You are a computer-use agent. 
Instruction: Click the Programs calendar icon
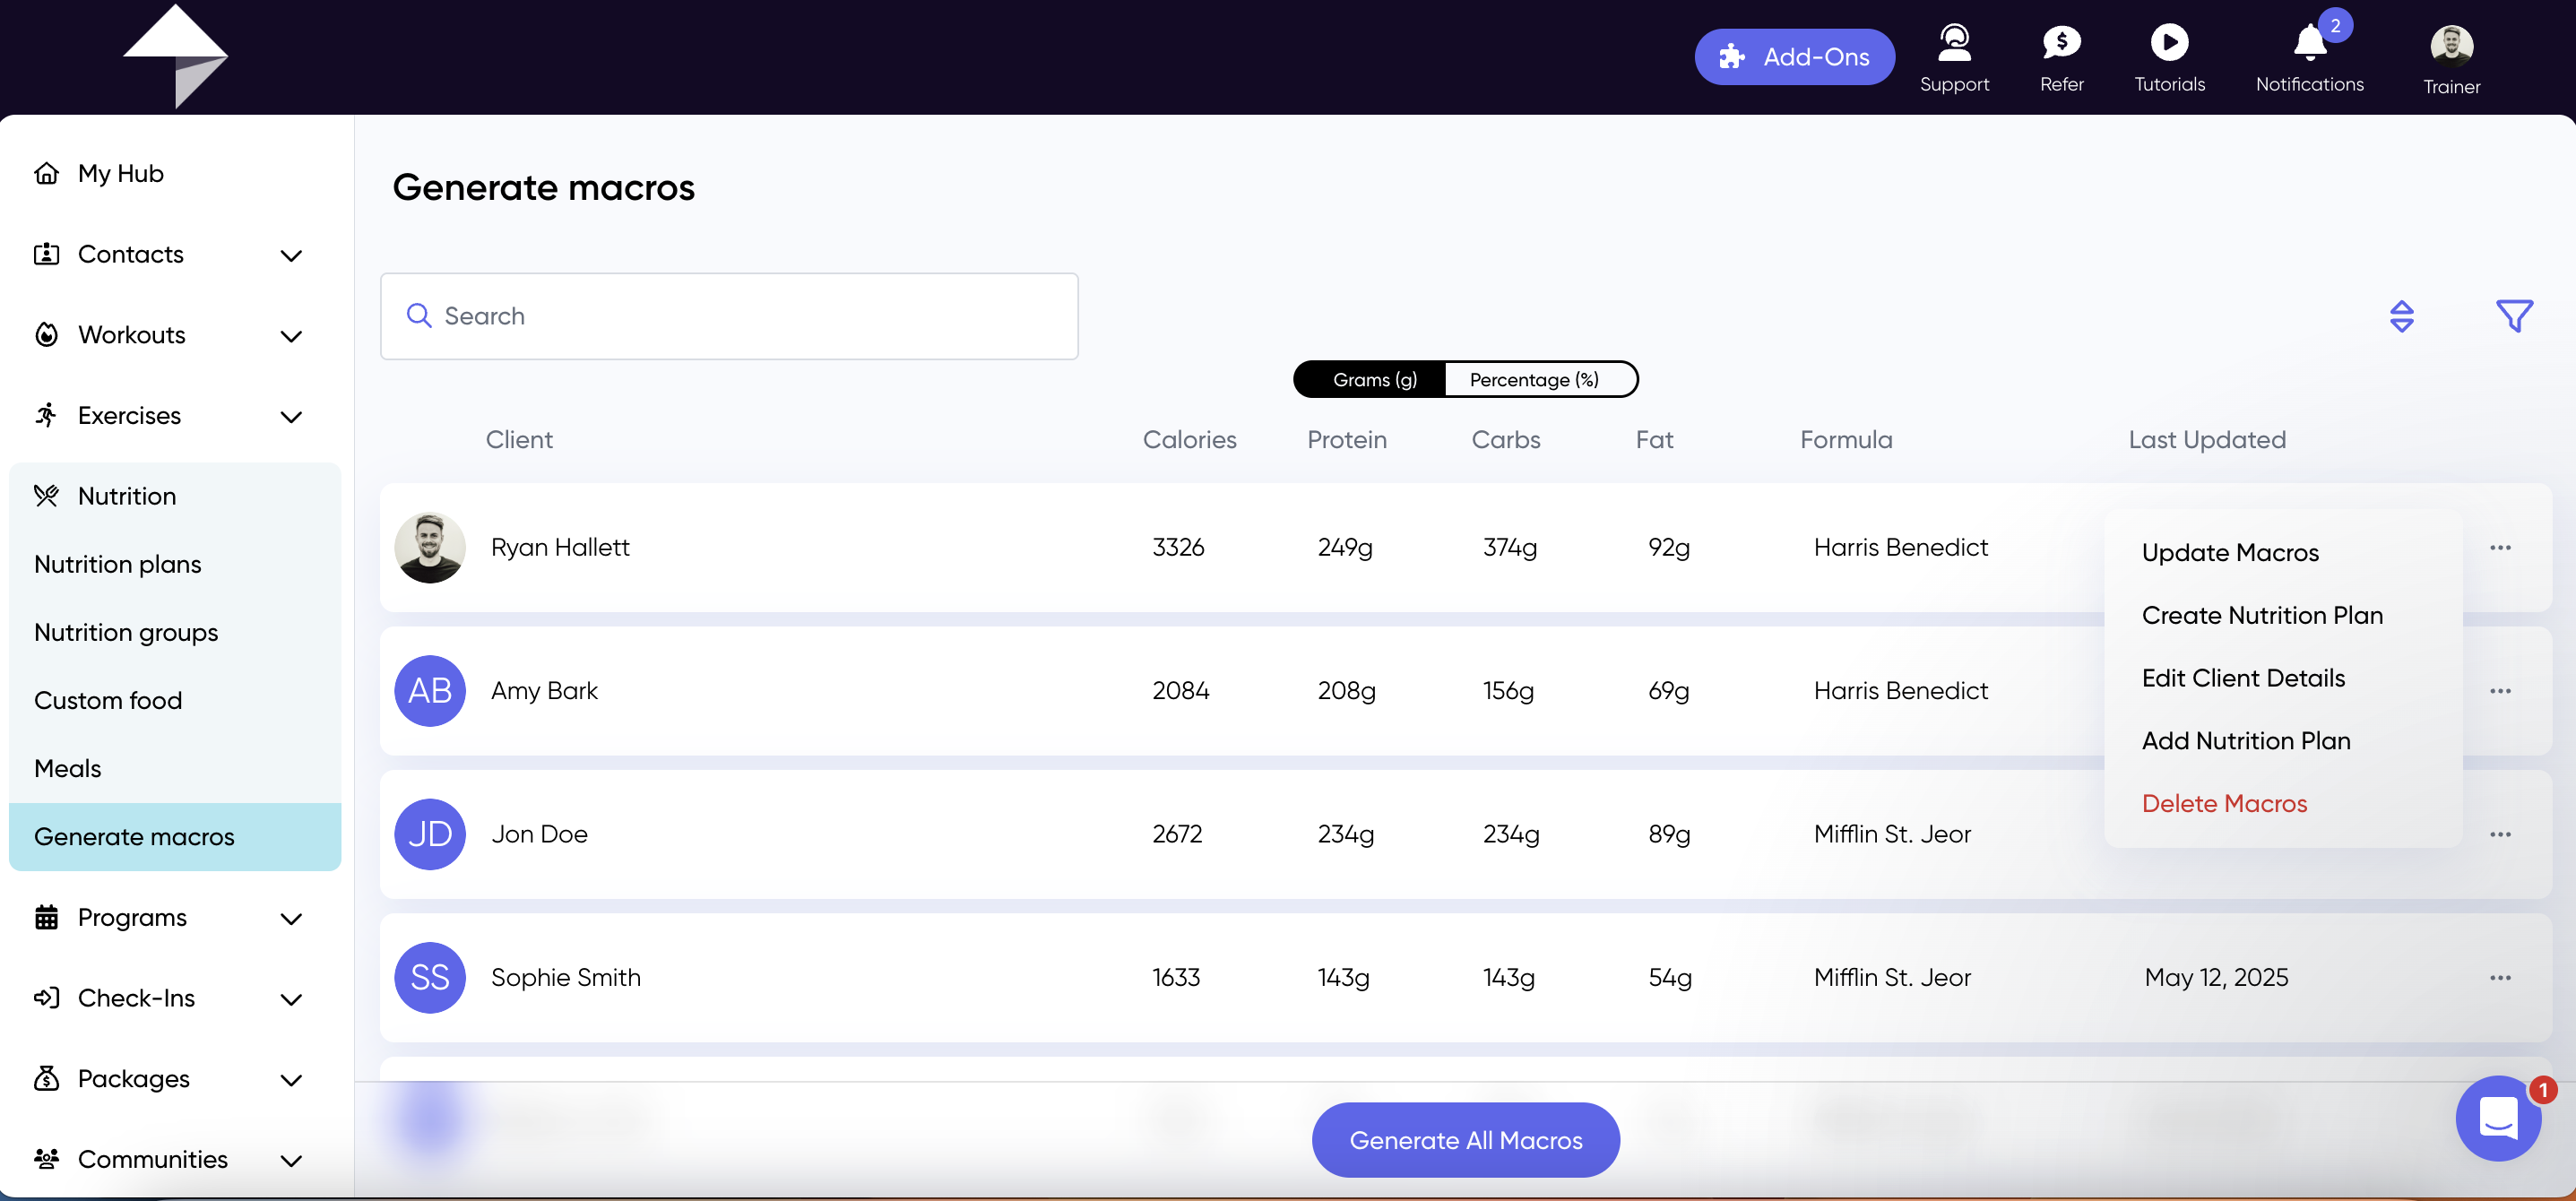[46, 917]
